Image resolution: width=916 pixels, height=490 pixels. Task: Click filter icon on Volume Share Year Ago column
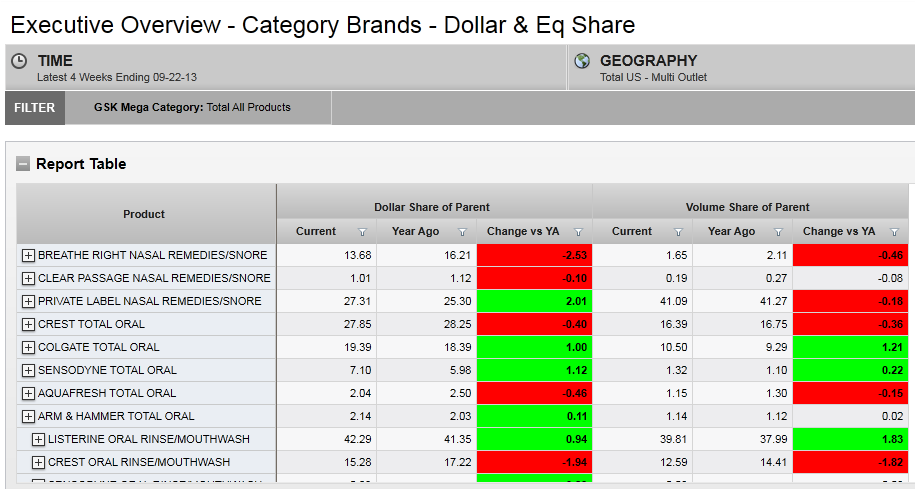pyautogui.click(x=778, y=232)
